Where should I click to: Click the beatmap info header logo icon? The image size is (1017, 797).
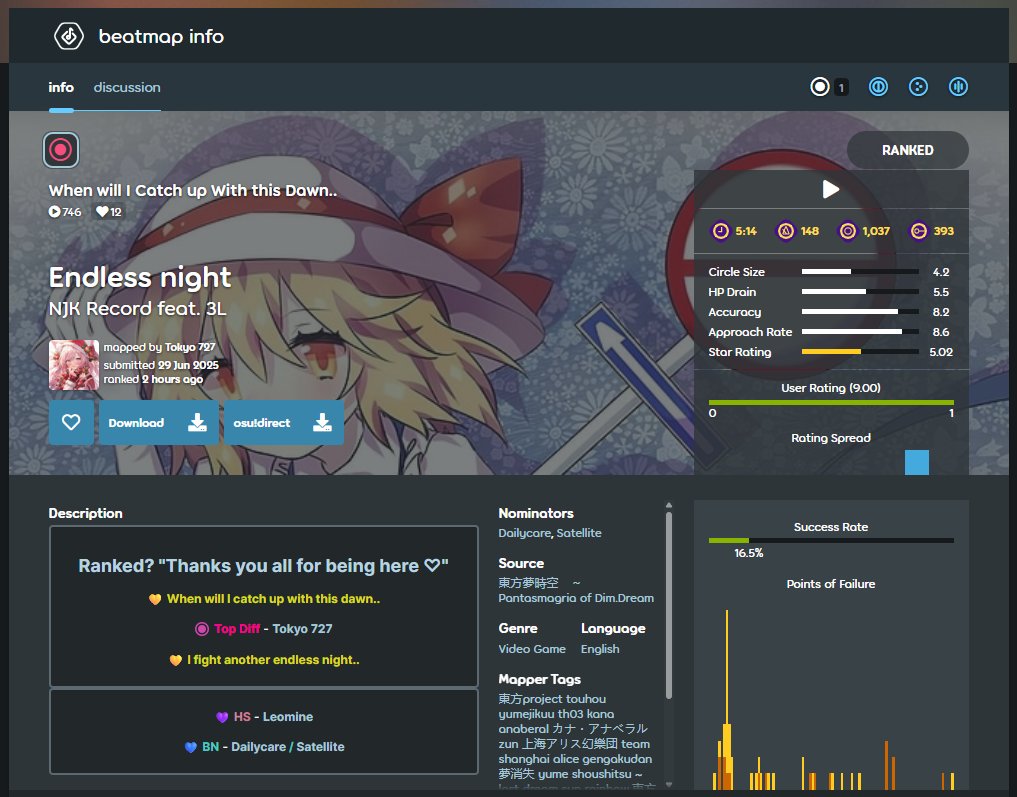click(x=69, y=36)
